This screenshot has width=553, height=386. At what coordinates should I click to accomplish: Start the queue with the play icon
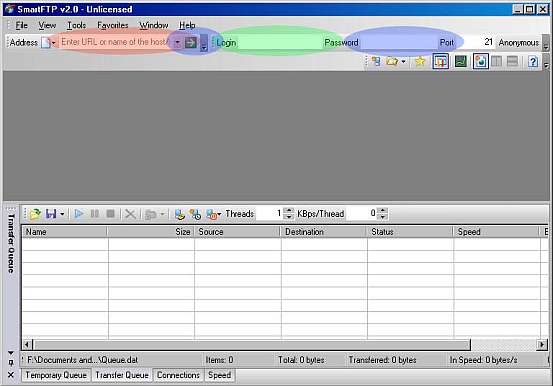[79, 213]
